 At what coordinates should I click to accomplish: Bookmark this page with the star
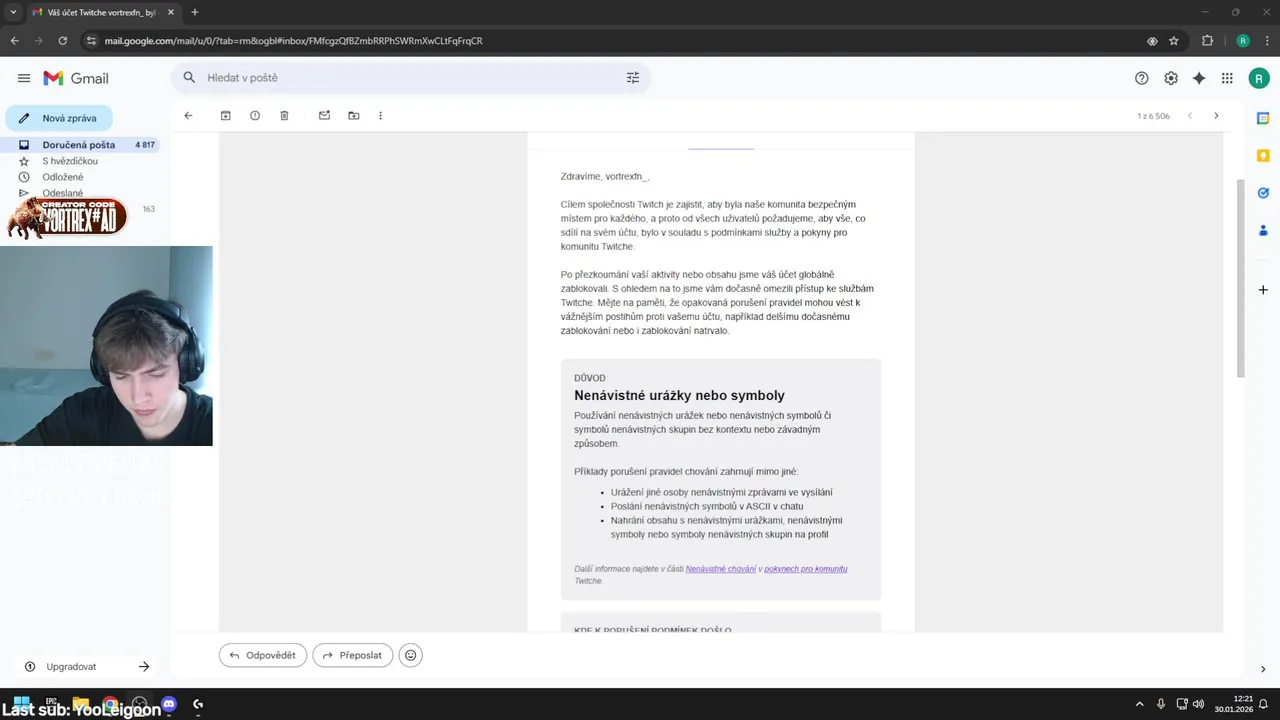pos(1174,41)
